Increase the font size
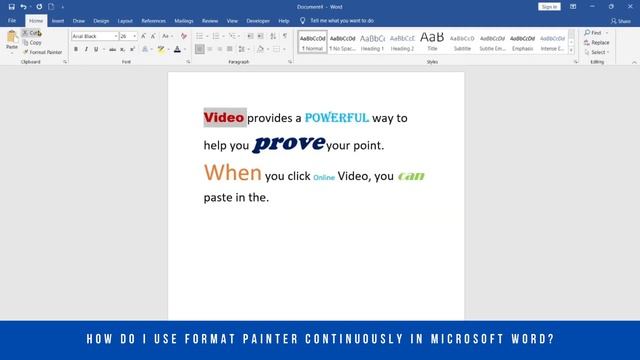640x360 pixels. click(143, 36)
